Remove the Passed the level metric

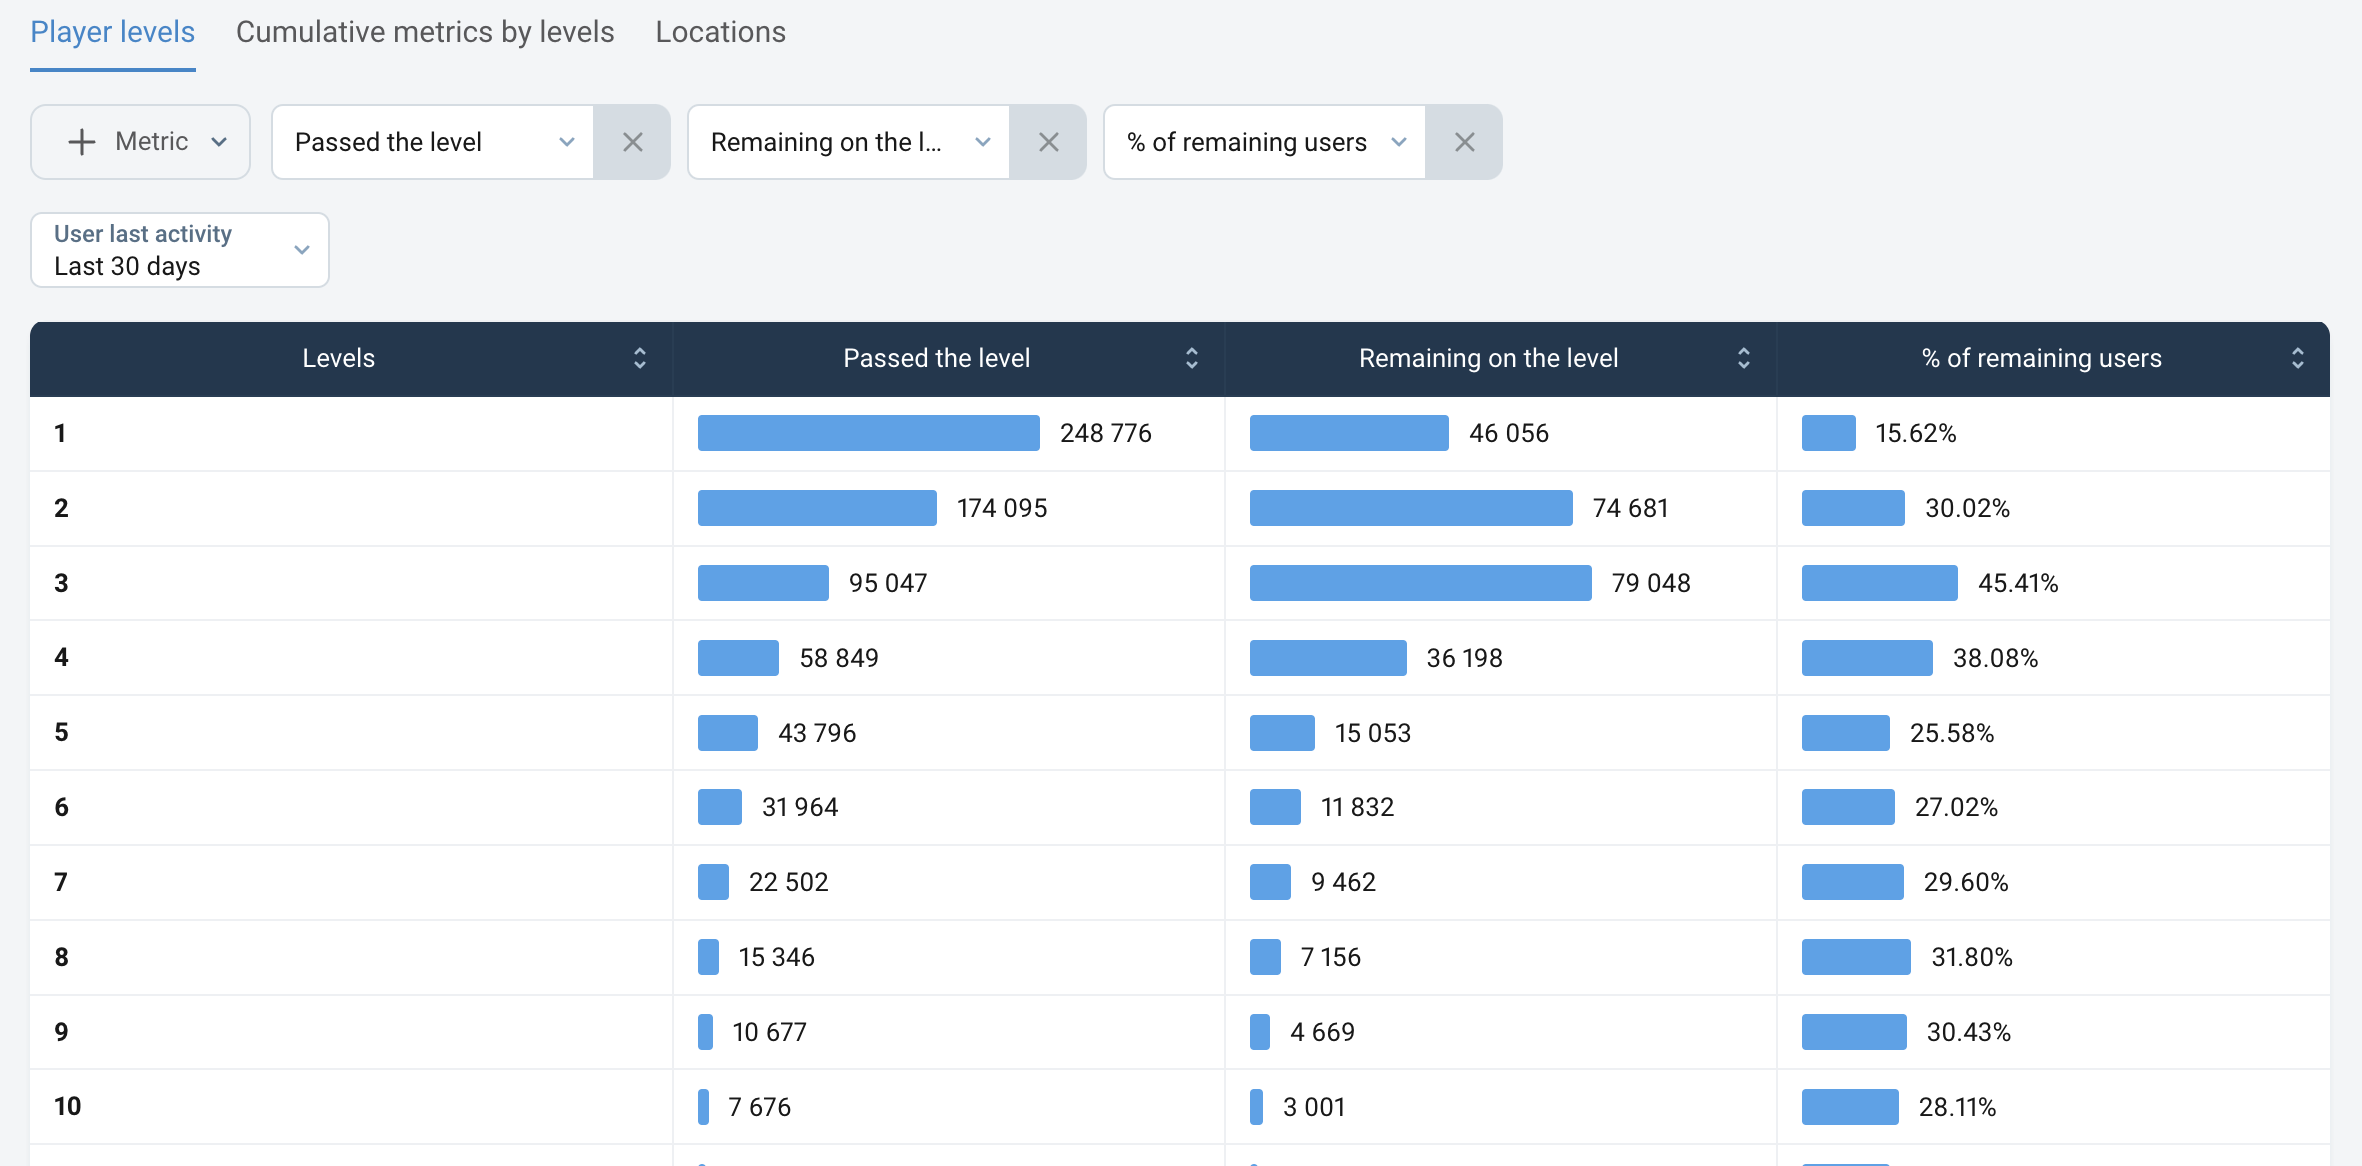point(632,142)
